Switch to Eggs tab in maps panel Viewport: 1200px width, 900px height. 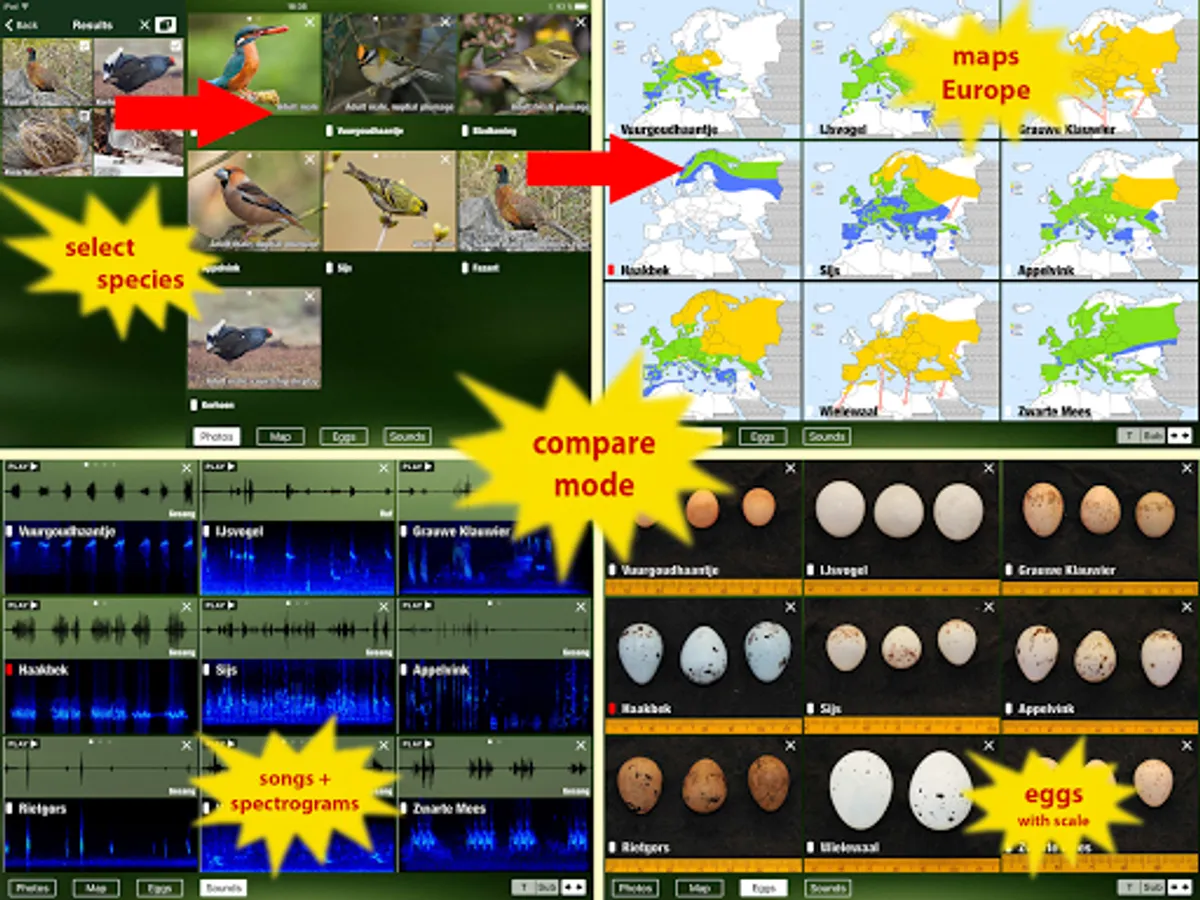(x=763, y=436)
